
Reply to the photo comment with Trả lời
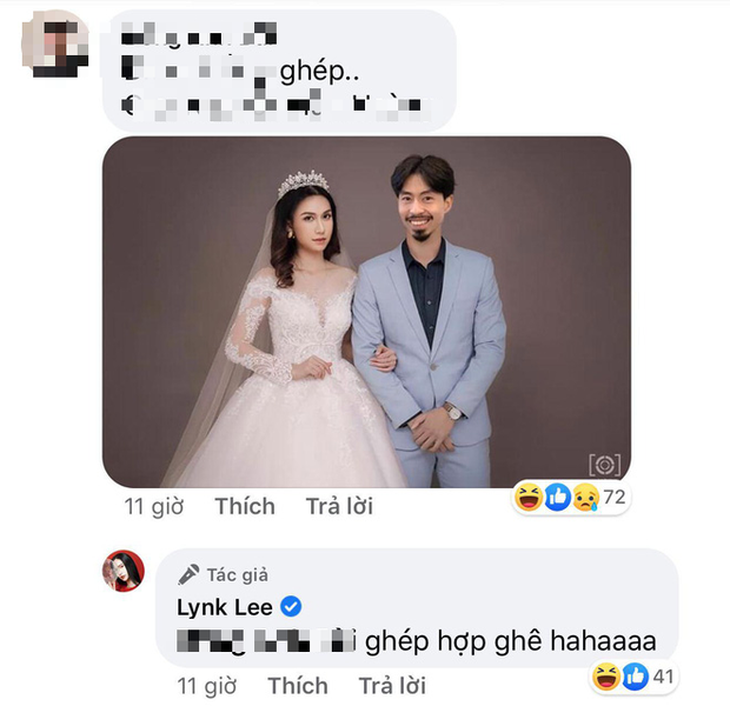coord(339,506)
